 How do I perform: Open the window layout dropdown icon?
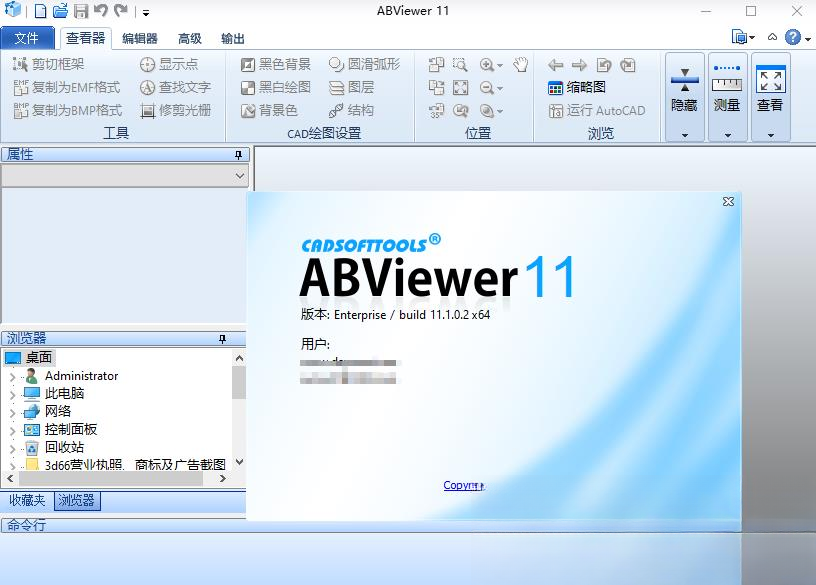click(743, 37)
